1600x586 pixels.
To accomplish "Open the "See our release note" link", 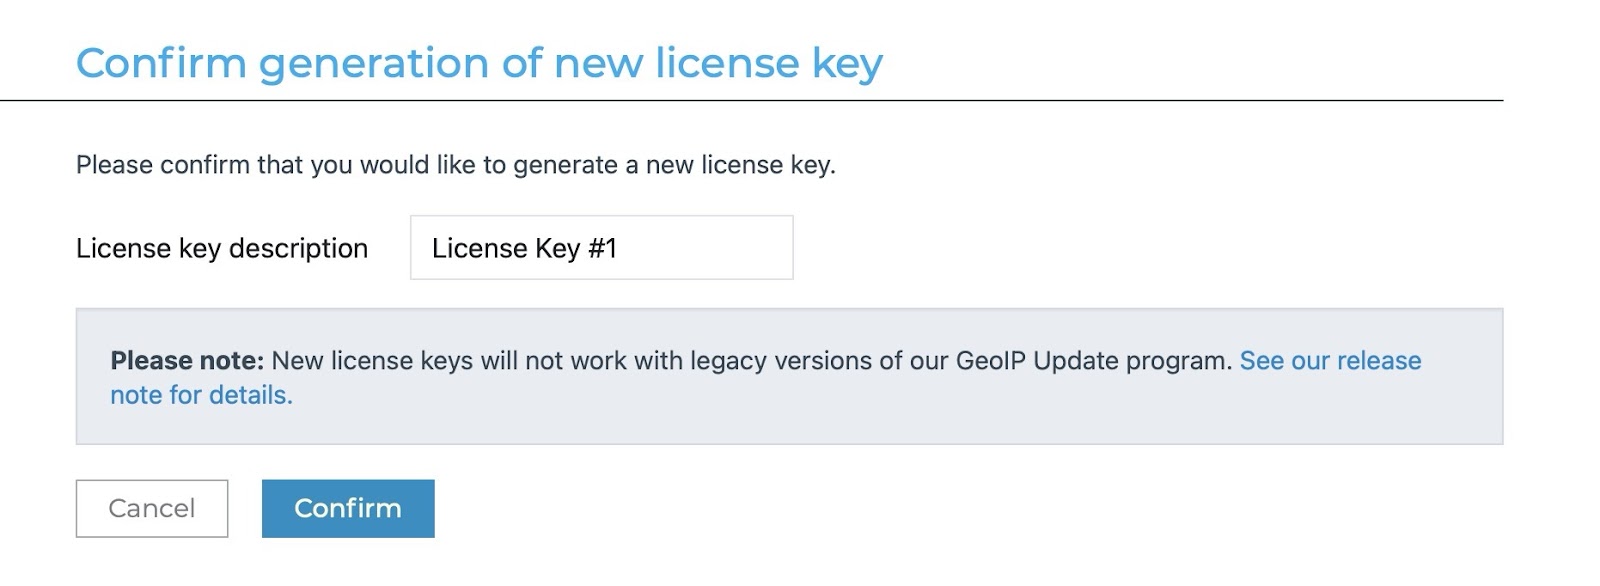I will (x=1330, y=361).
